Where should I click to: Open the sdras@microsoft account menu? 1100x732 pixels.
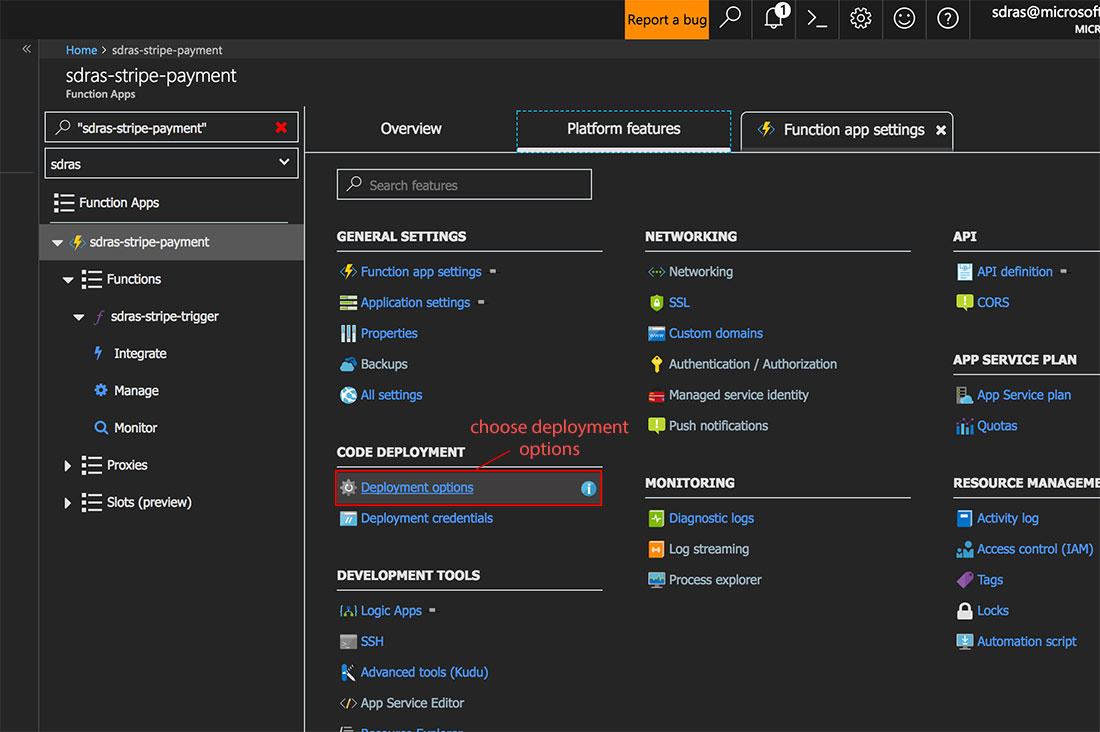(1045, 19)
